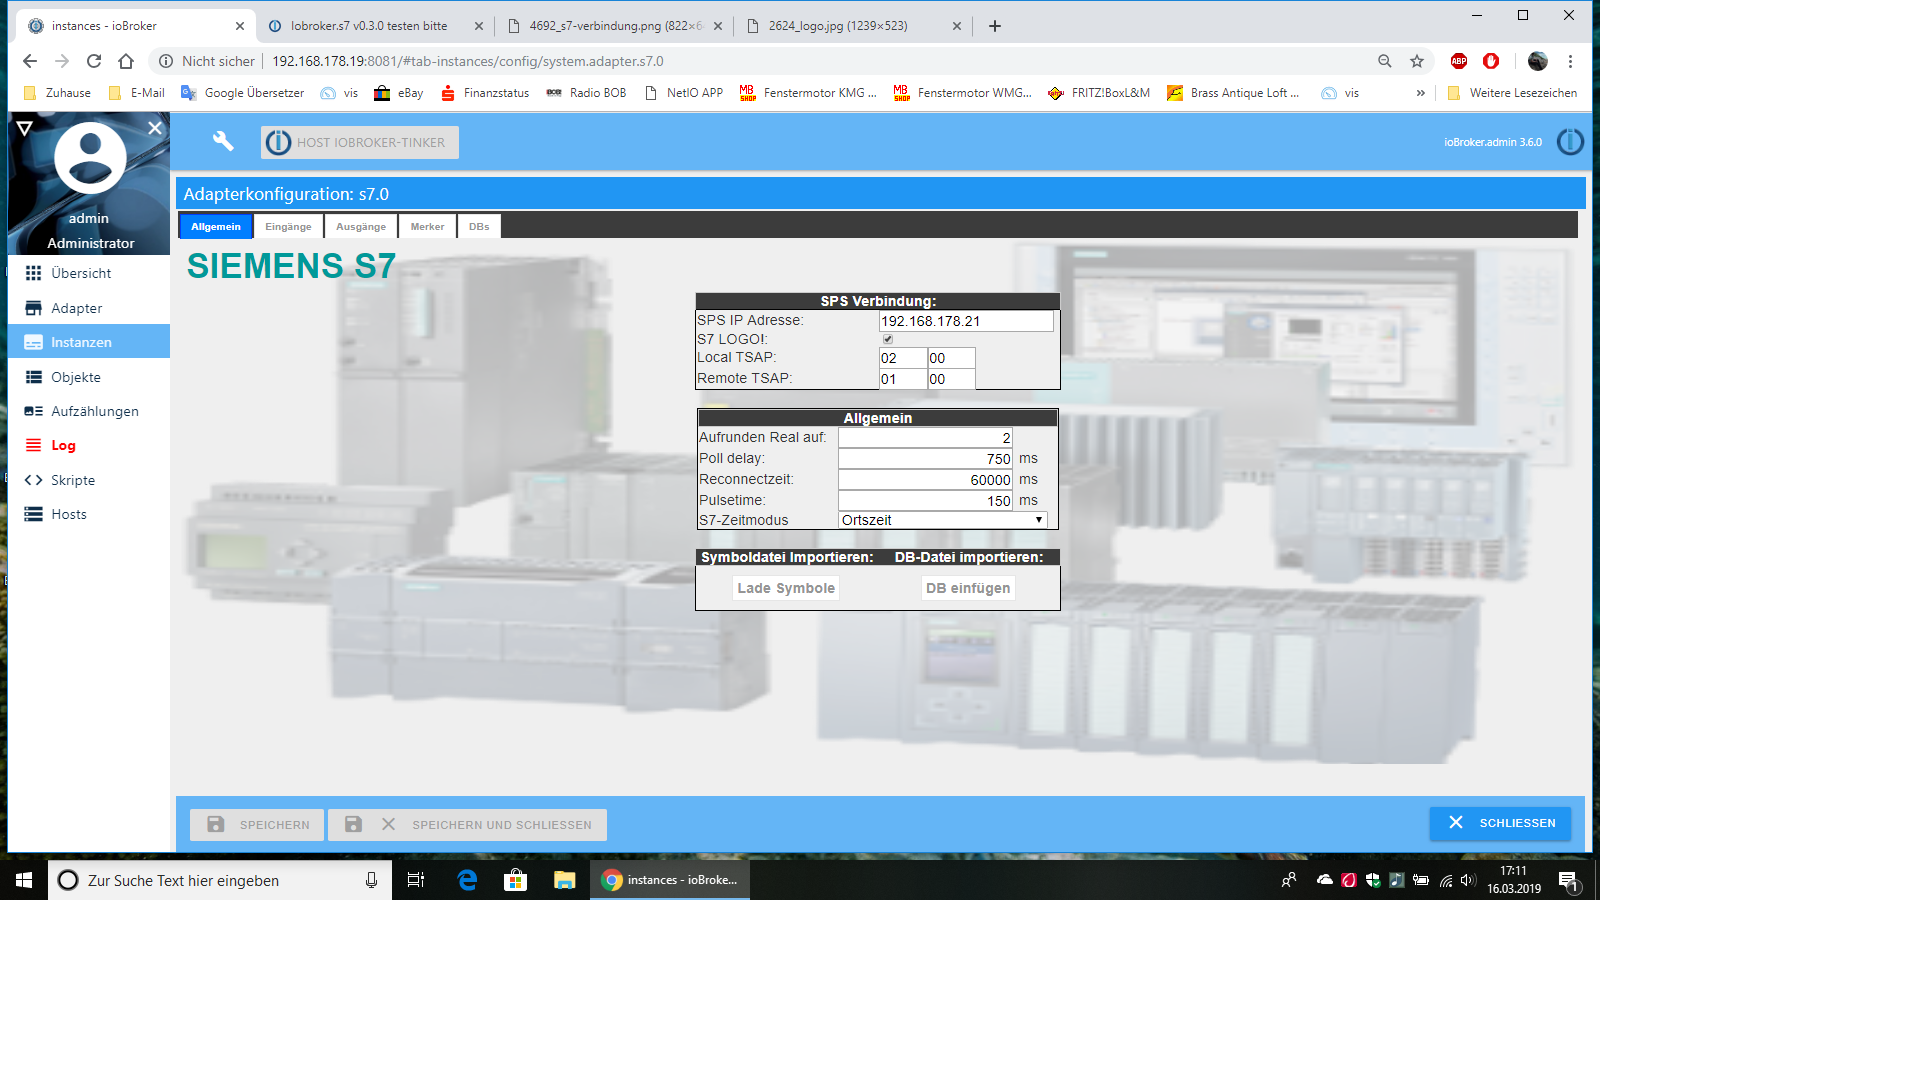Click the address bar URL
This screenshot has height=1080, width=1920.
click(468, 61)
